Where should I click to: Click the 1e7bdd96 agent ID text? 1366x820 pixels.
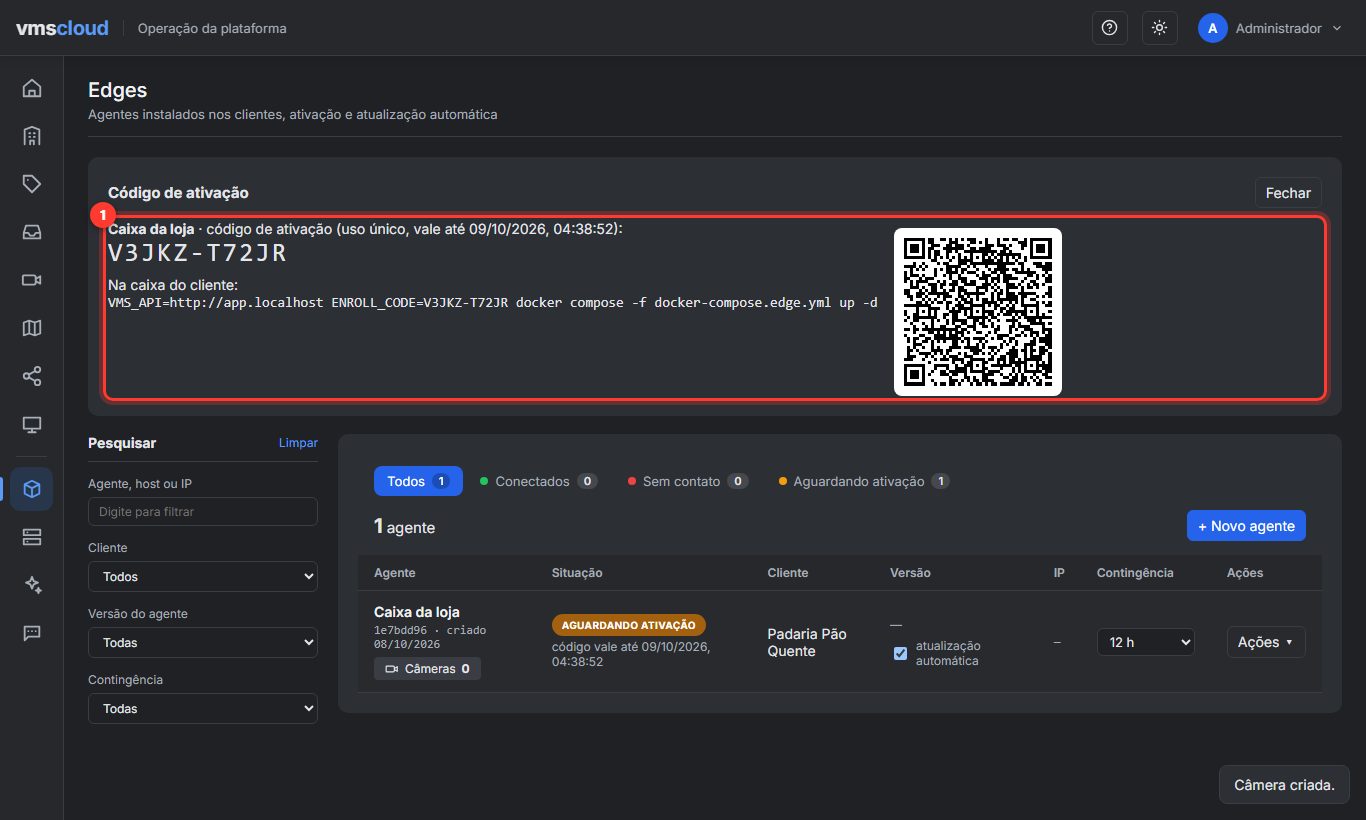click(401, 631)
